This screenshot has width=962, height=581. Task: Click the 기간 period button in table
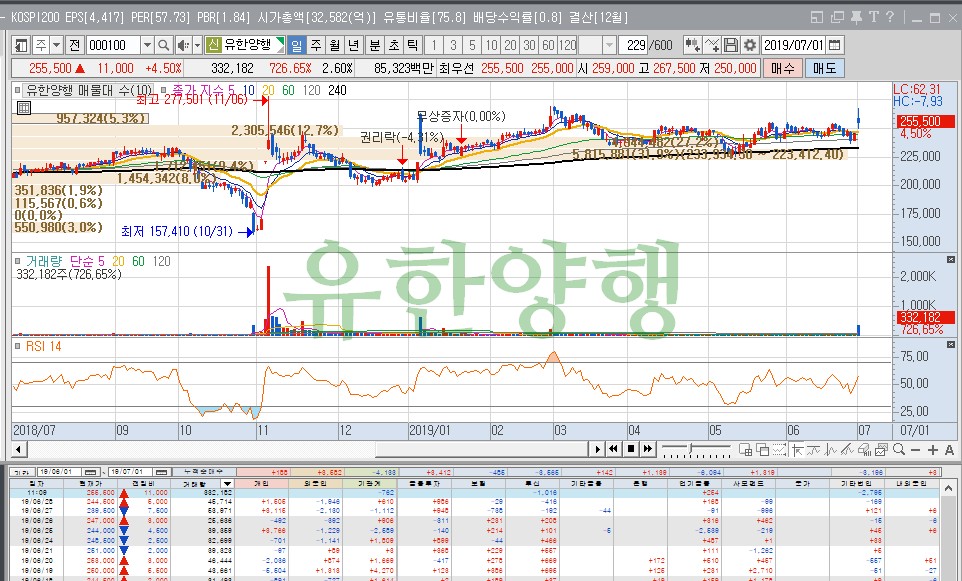[x=23, y=472]
